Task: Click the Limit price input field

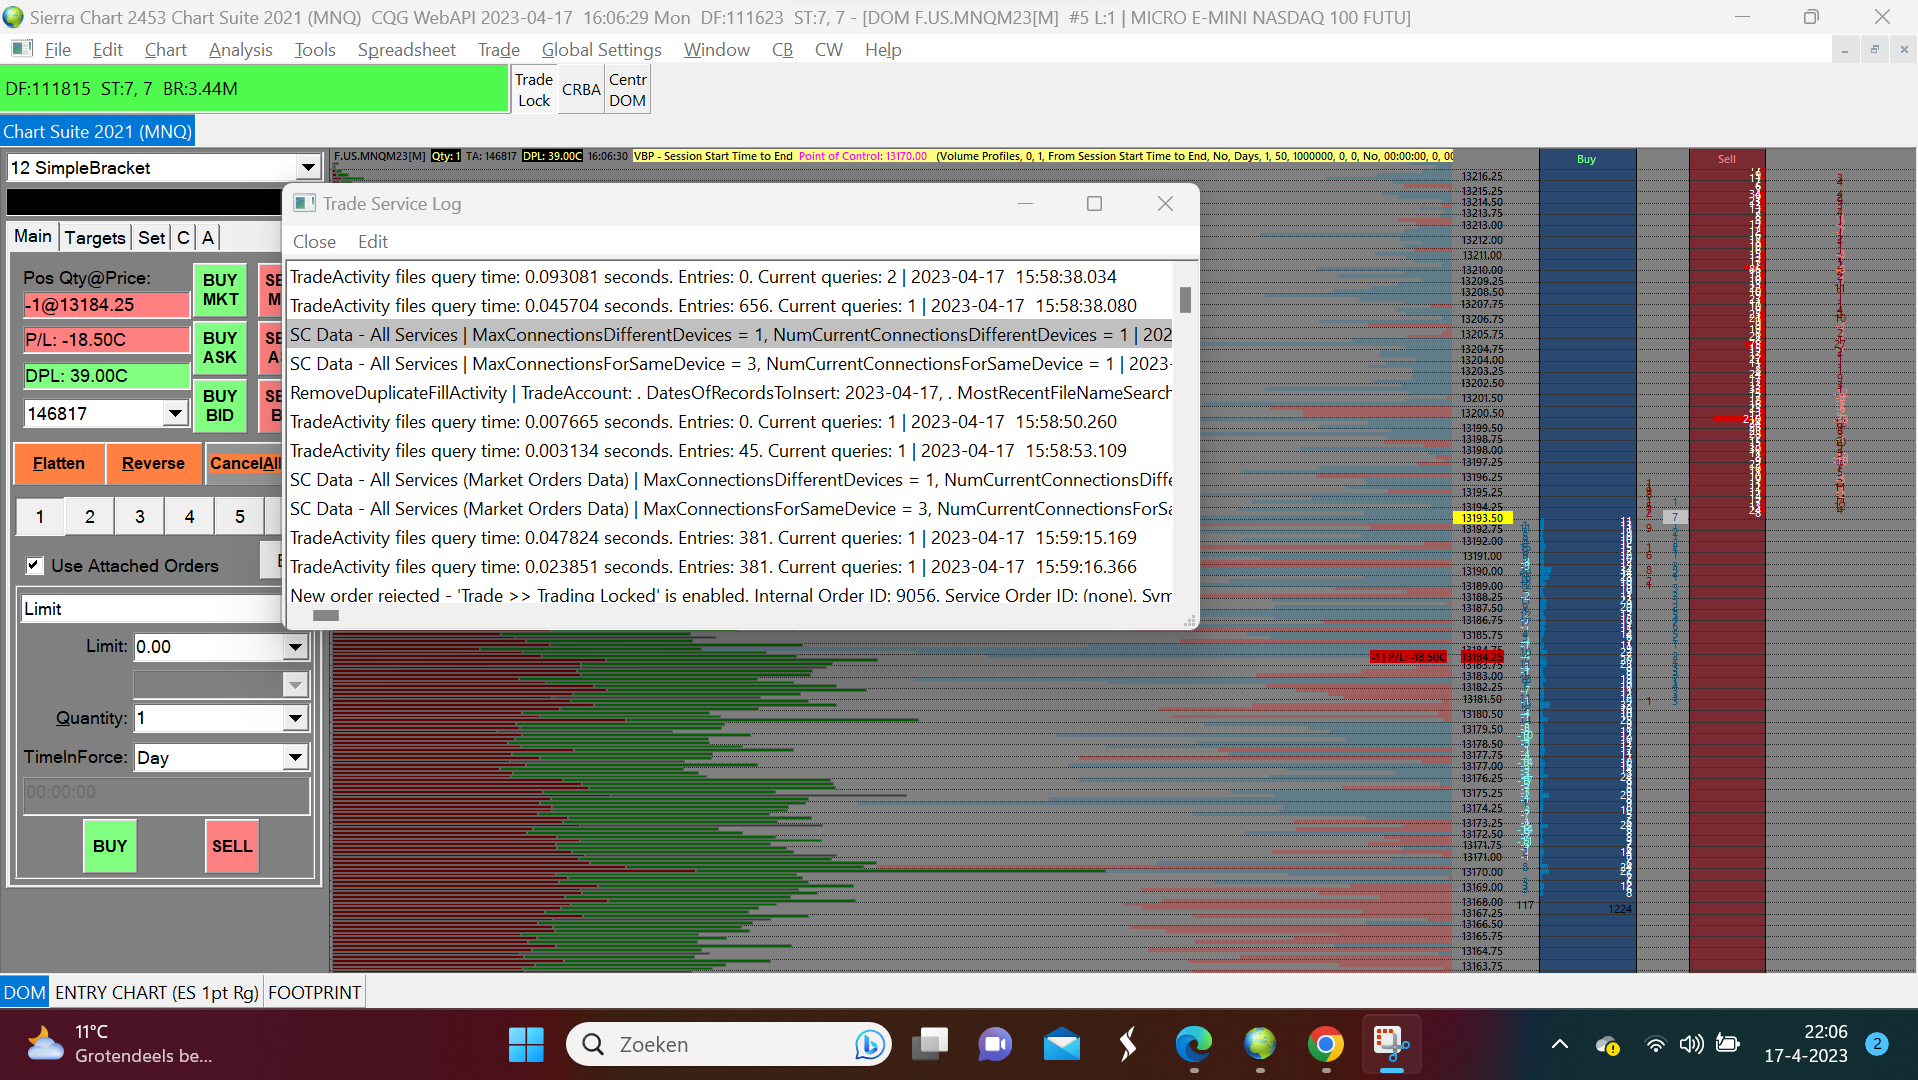Action: coord(209,647)
